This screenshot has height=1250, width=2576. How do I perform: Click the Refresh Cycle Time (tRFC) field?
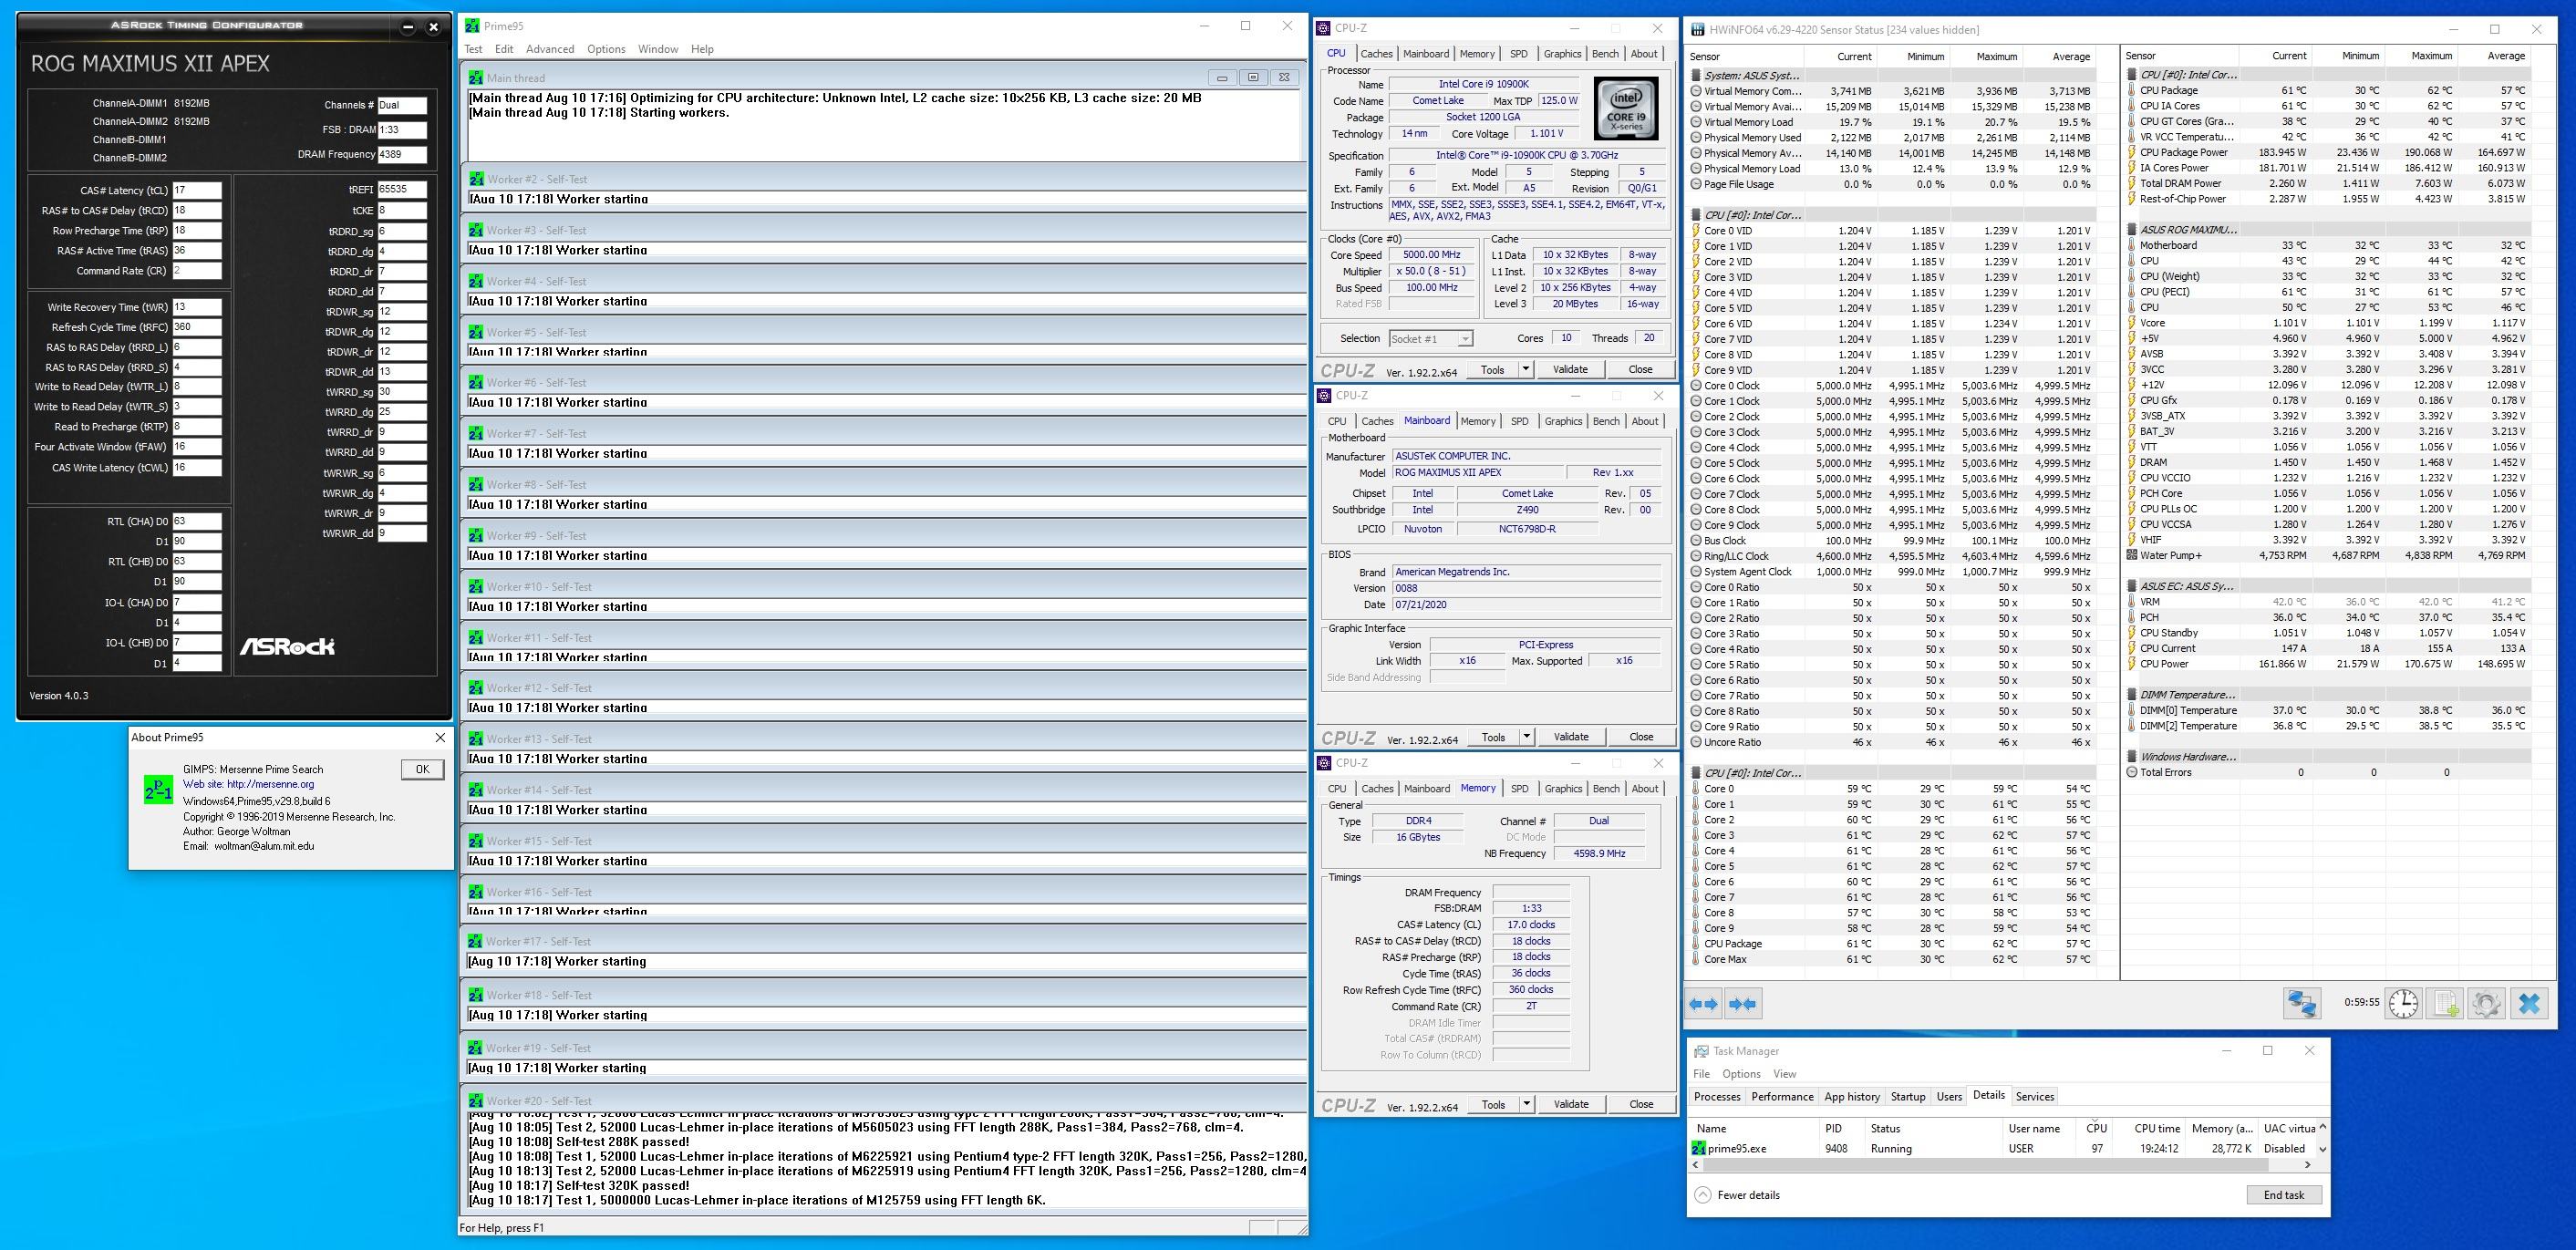[x=196, y=327]
